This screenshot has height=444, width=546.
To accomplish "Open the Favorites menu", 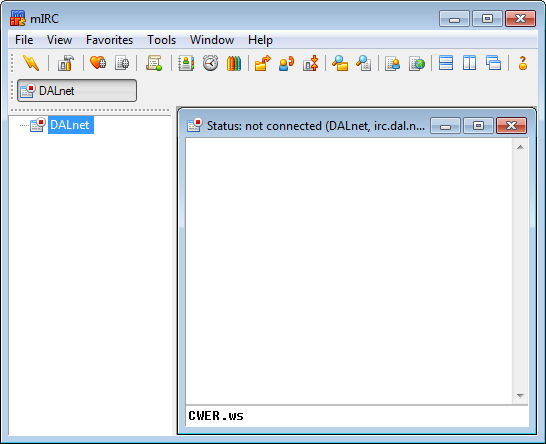I will (109, 40).
